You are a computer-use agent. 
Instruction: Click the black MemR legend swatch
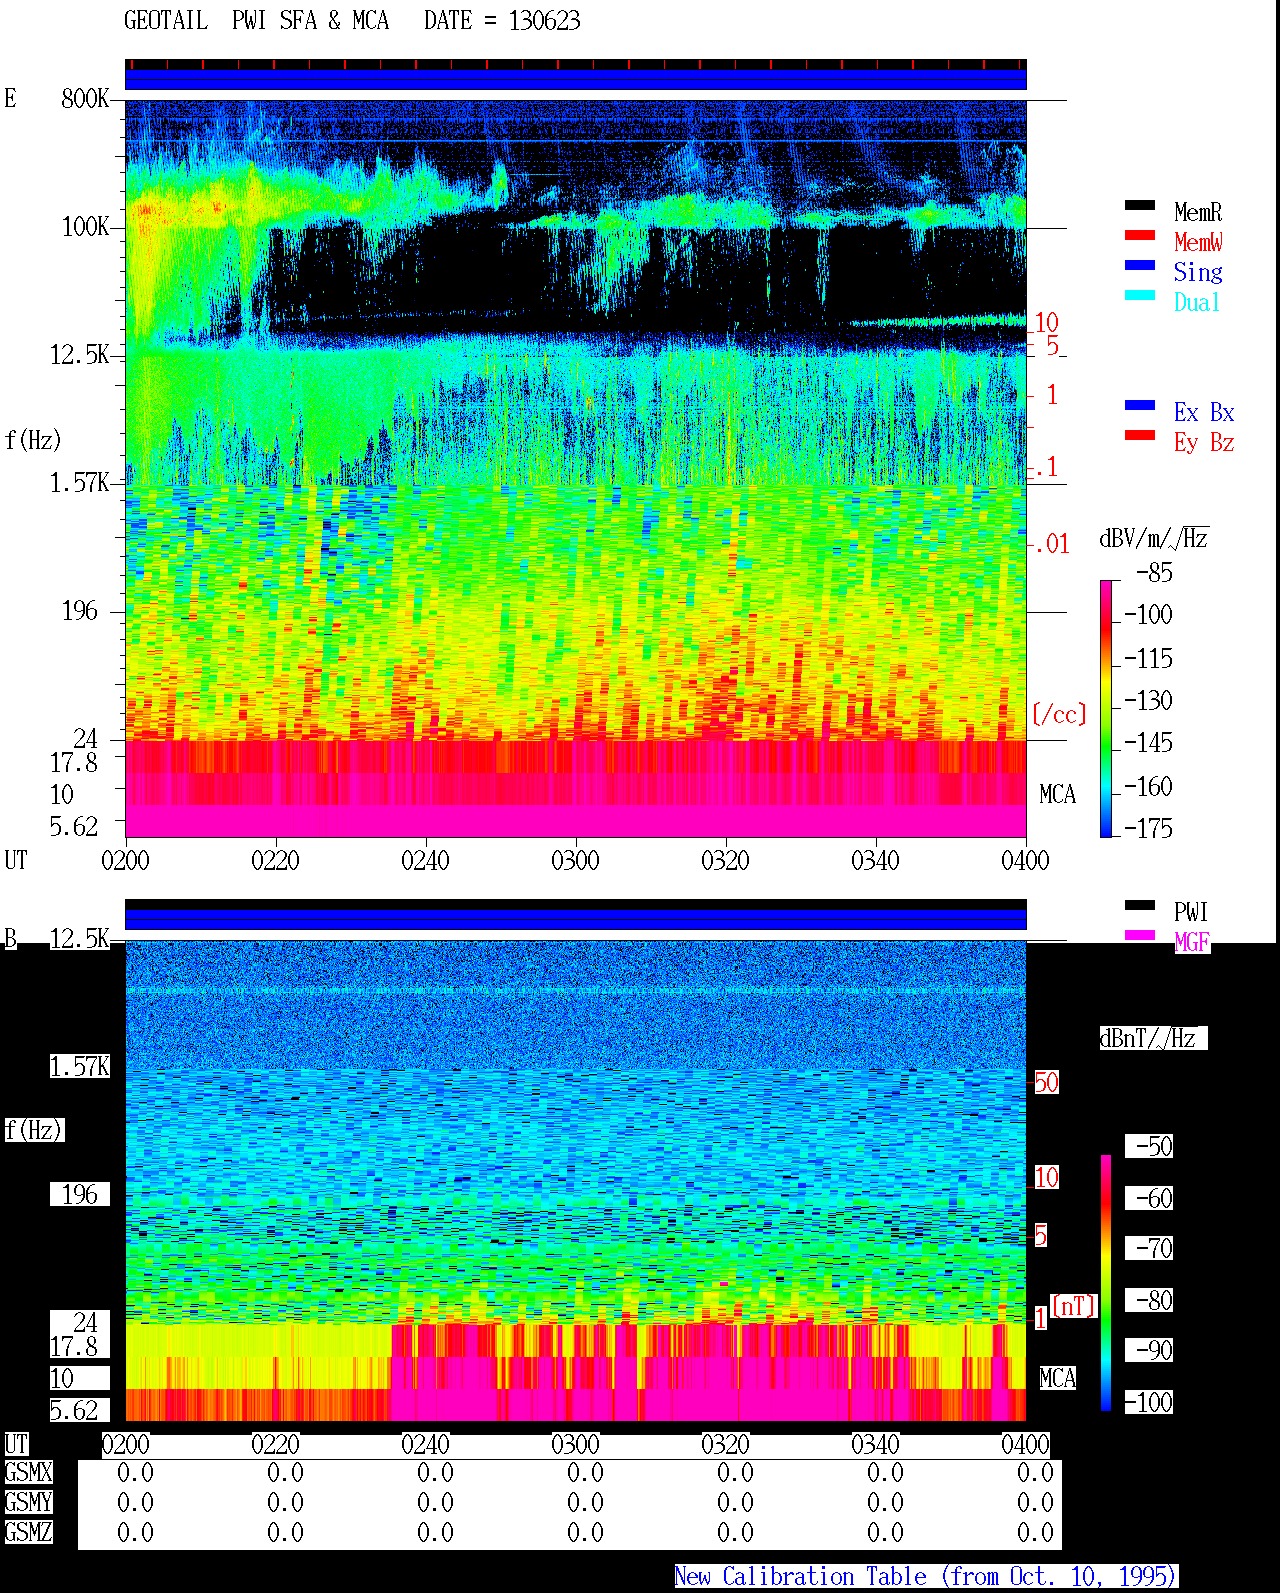[x=1140, y=205]
